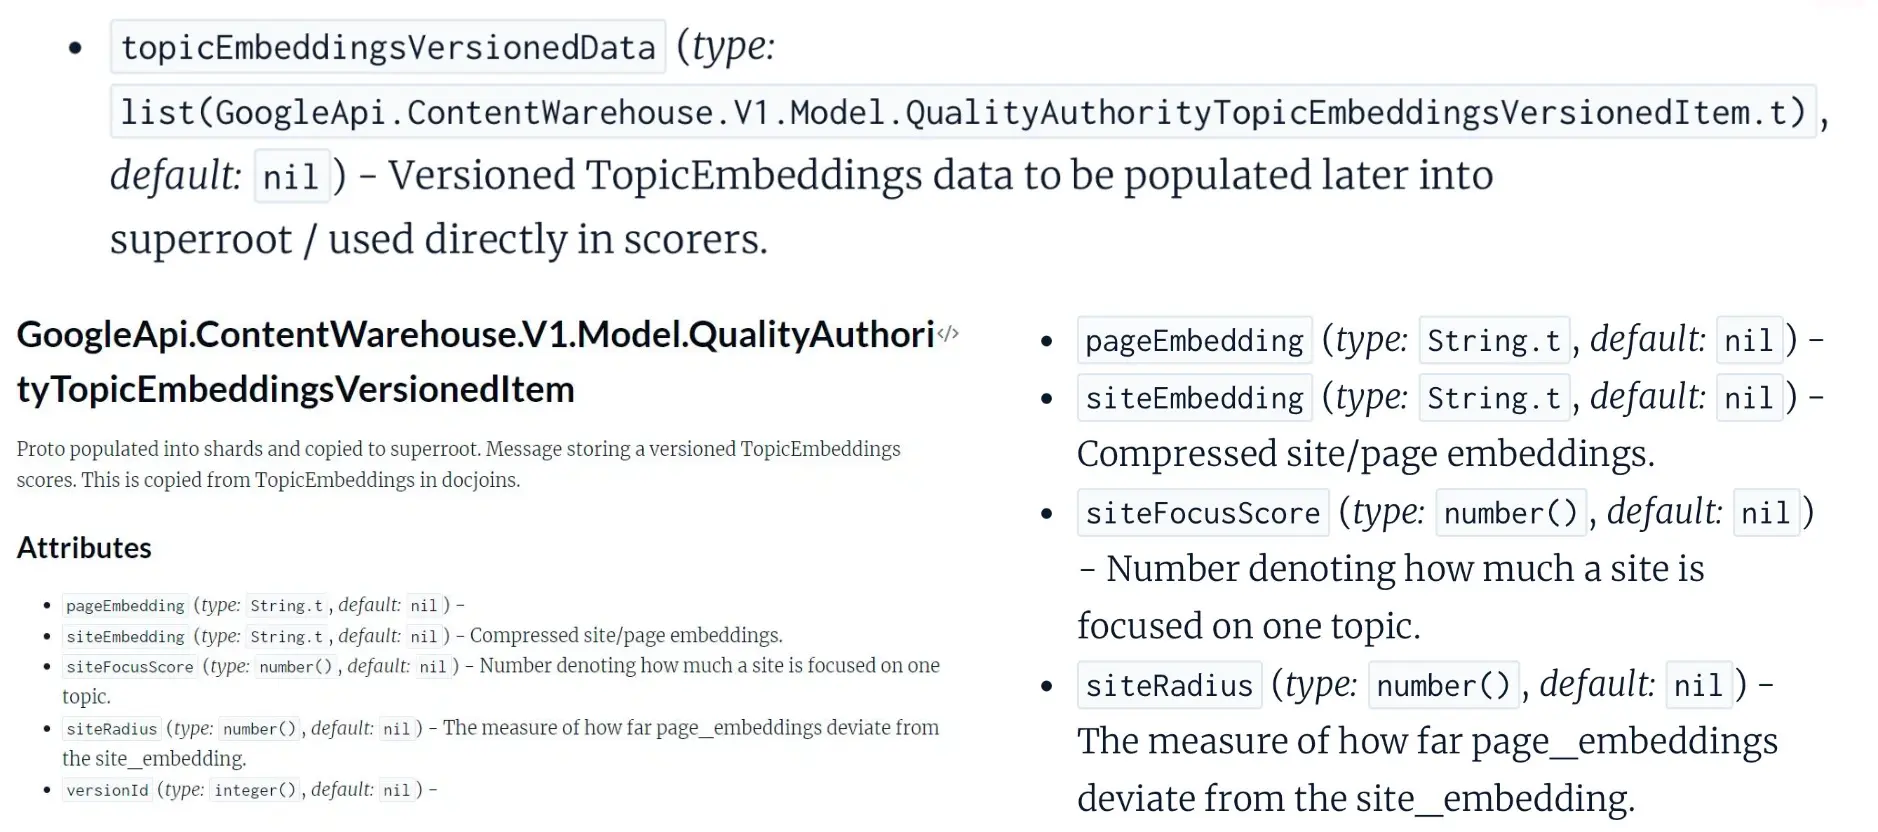Click the "Proto populated into shards" description paragraph
Viewport: 1878px width, 832px height.
pyautogui.click(x=458, y=464)
